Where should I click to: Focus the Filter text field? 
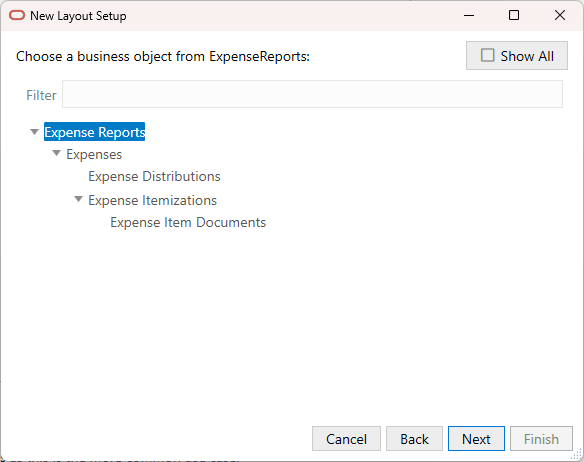click(312, 94)
